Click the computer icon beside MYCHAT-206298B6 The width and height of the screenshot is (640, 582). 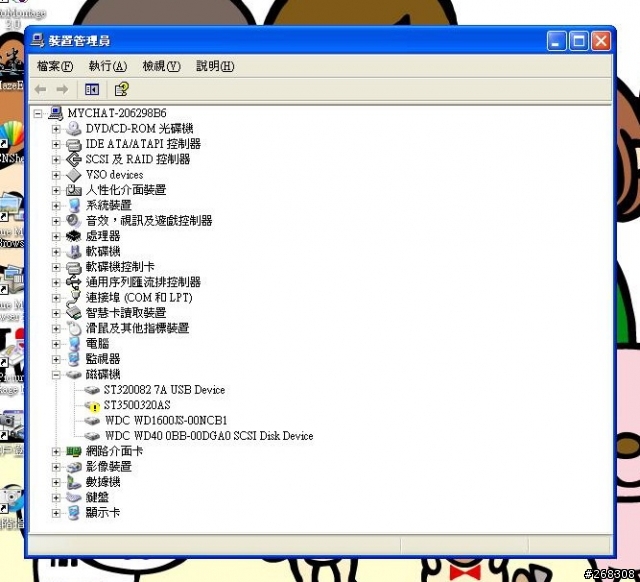[x=56, y=113]
